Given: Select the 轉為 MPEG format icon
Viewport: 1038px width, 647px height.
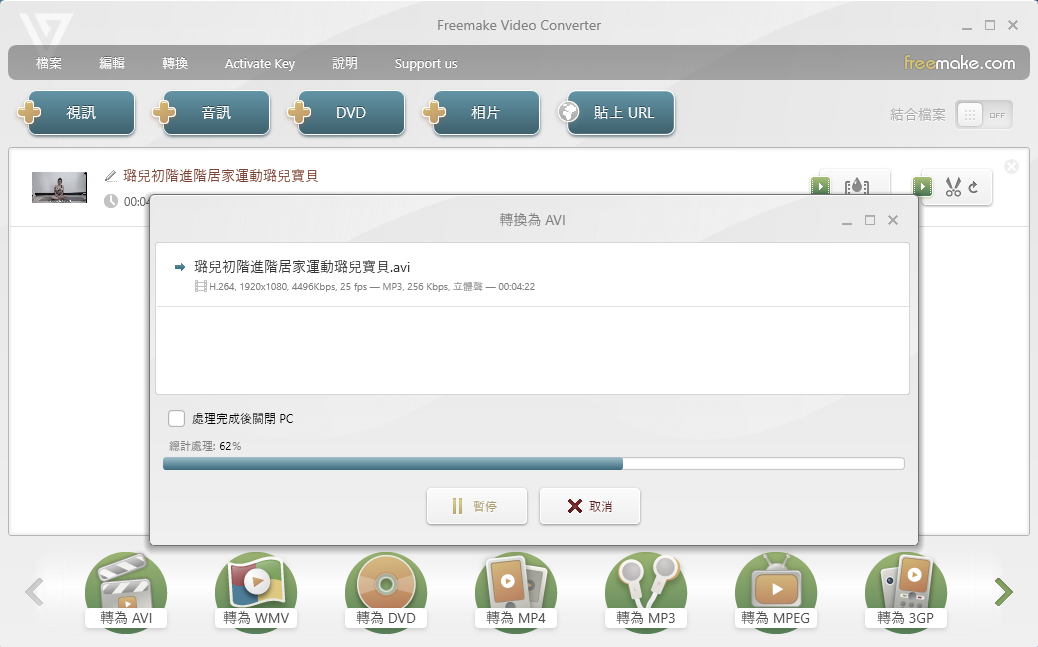Looking at the screenshot, I should (776, 591).
